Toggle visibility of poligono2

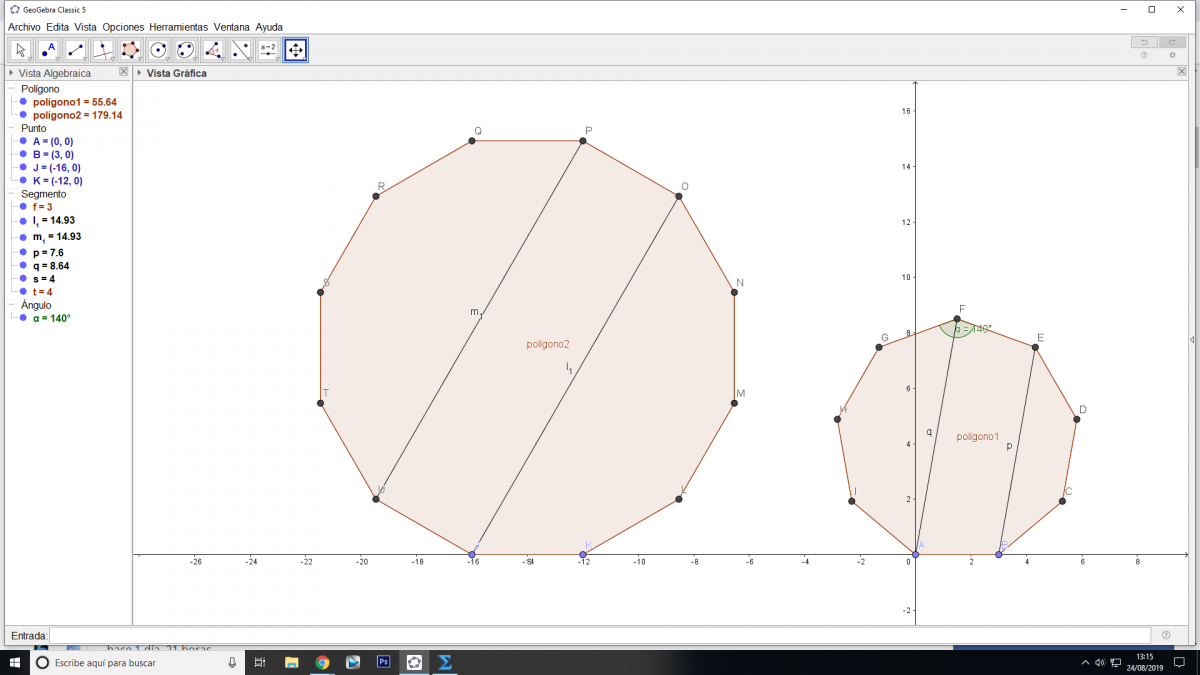coord(23,115)
